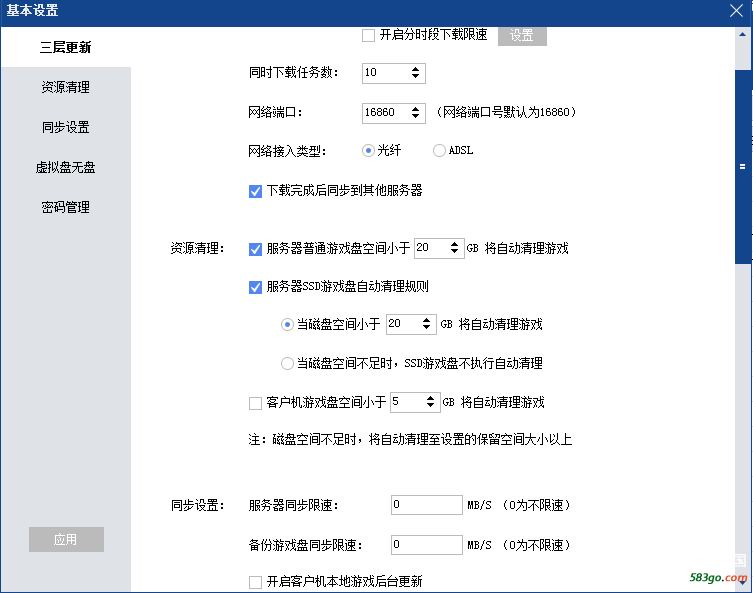
Task: Increase 服务器普通游戏盘 GB threshold with up arrow
Action: (x=454, y=244)
